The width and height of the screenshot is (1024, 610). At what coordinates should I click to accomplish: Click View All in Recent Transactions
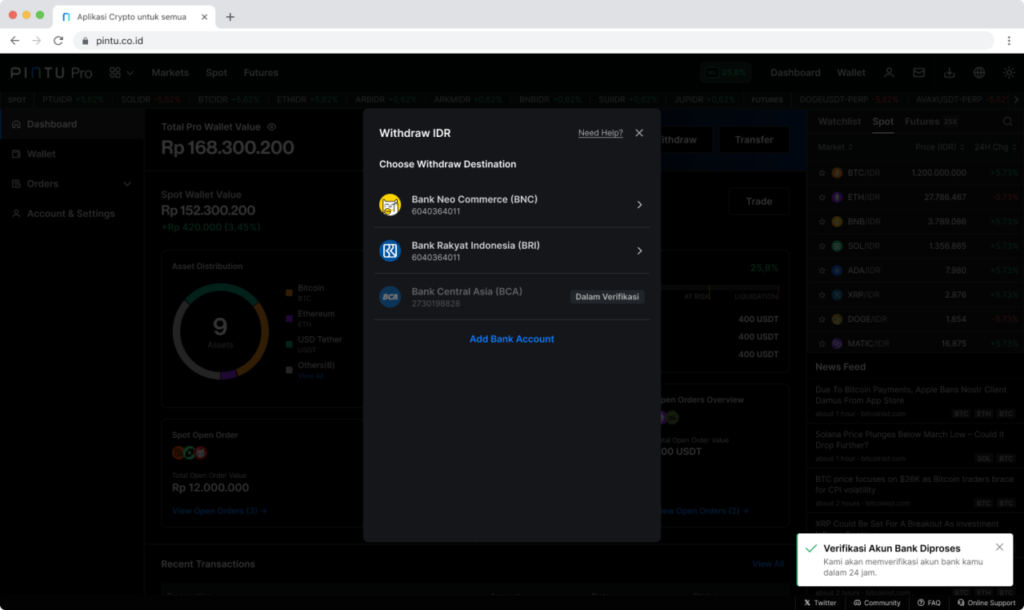tap(767, 564)
